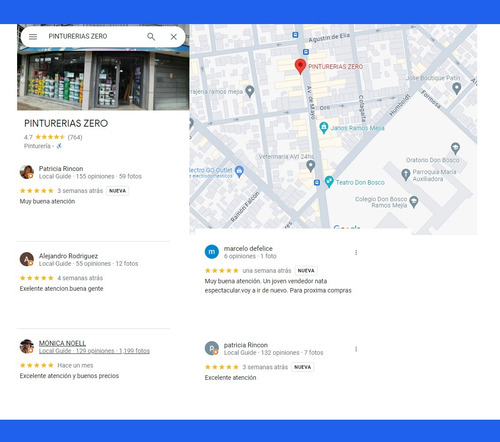Click the Veterinaria AVI 24hs map pin

[310, 166]
